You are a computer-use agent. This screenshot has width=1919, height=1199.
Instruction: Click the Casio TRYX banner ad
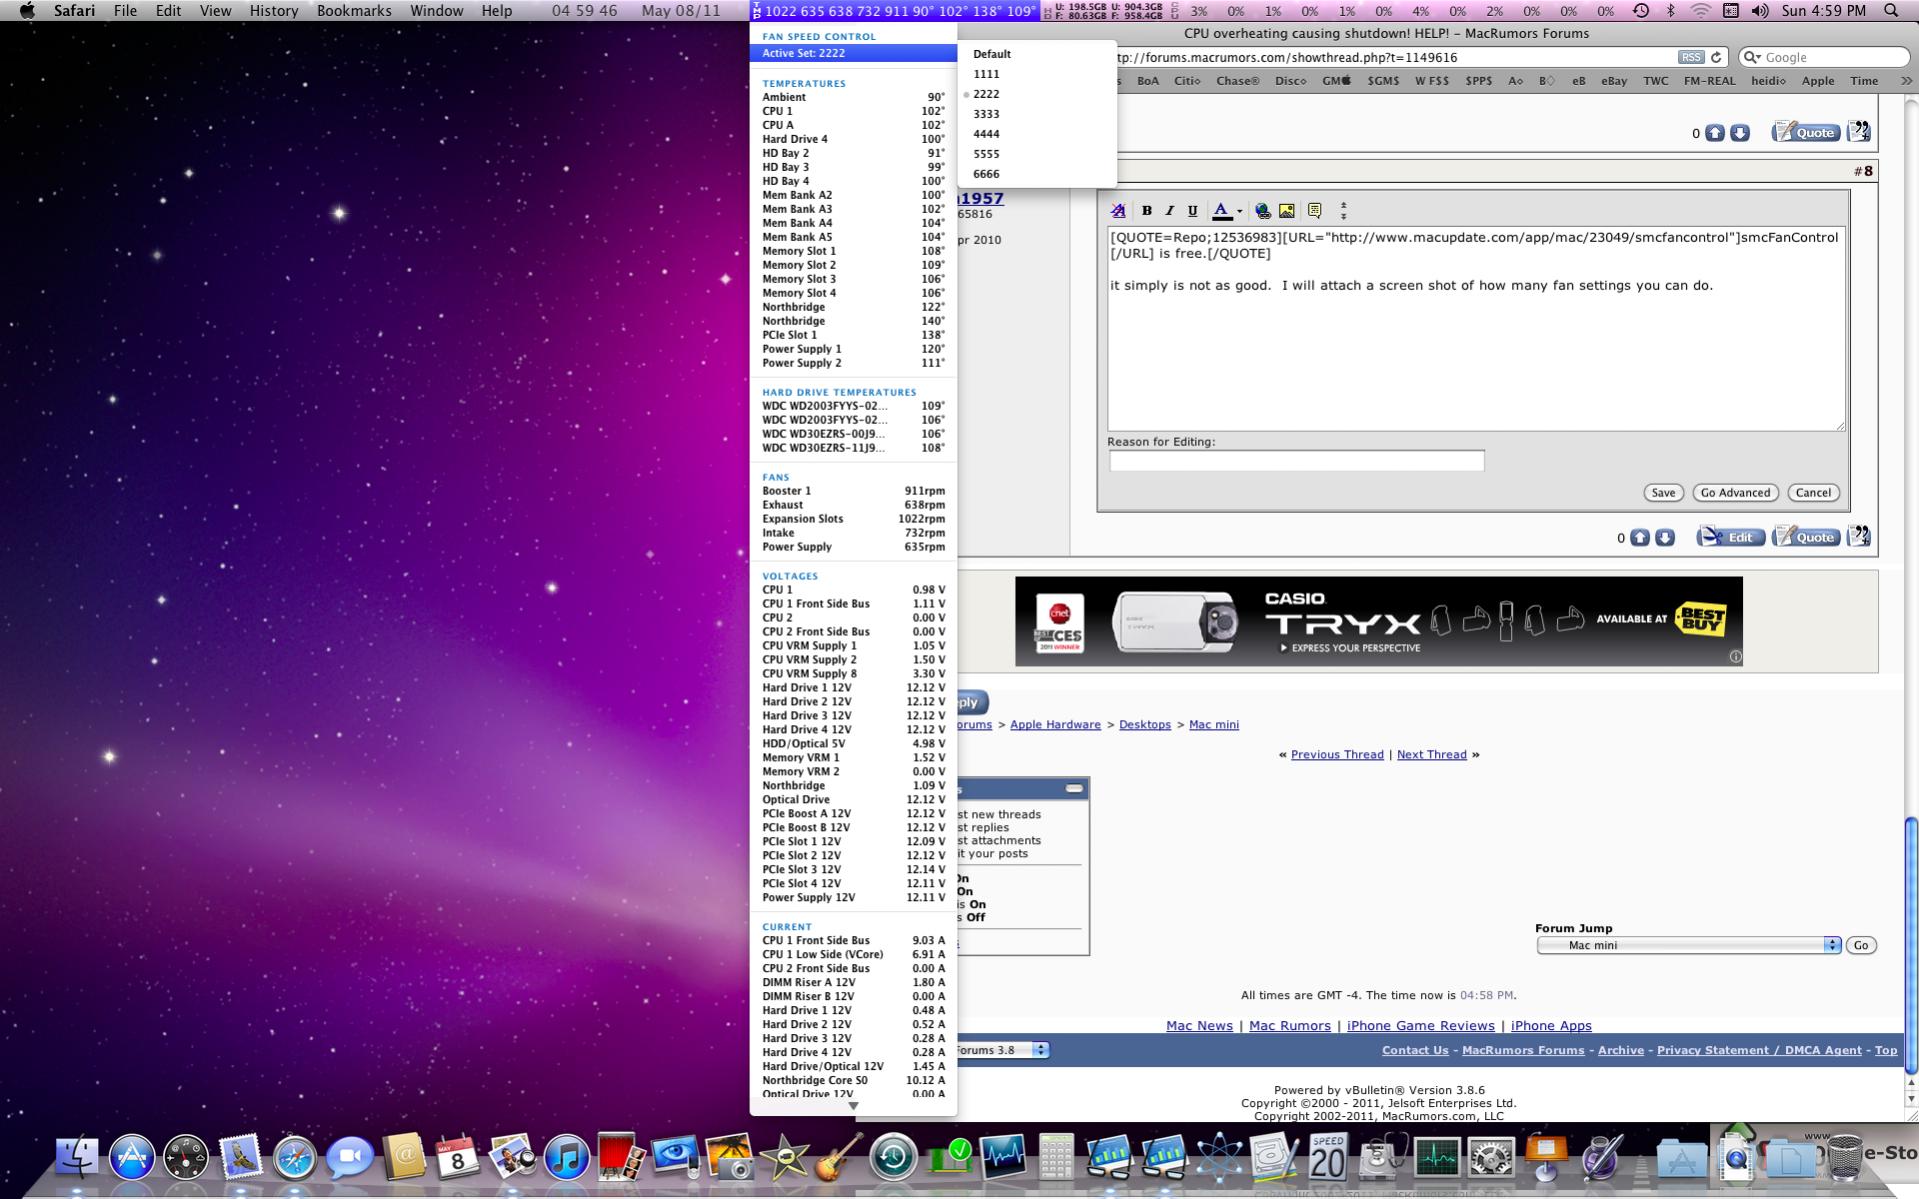tap(1378, 621)
